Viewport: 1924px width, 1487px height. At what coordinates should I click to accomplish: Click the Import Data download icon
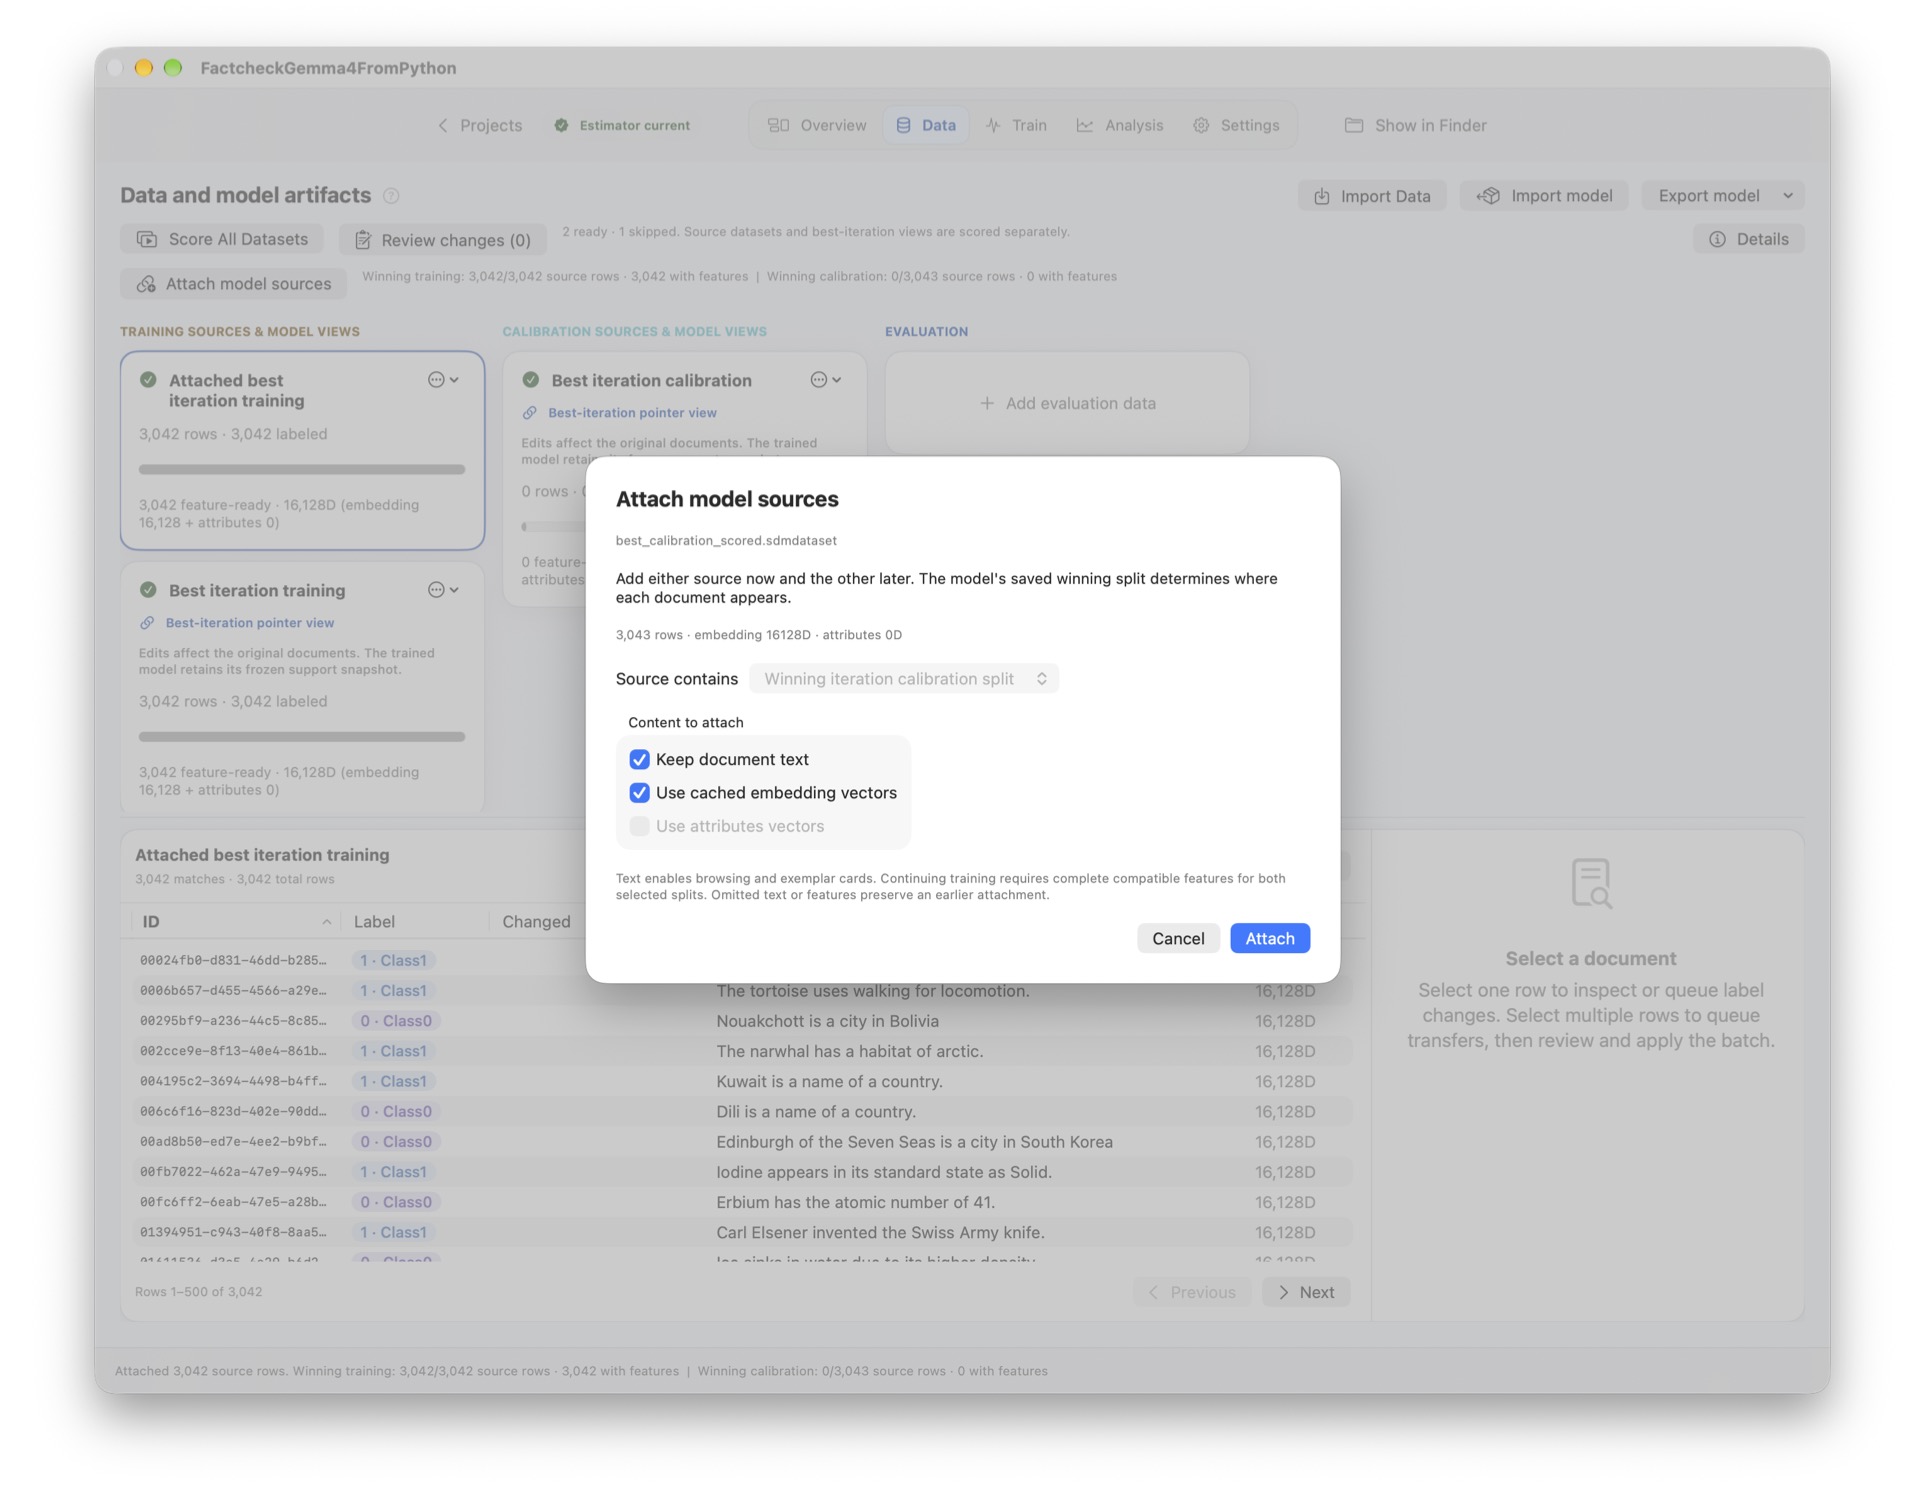(x=1321, y=196)
